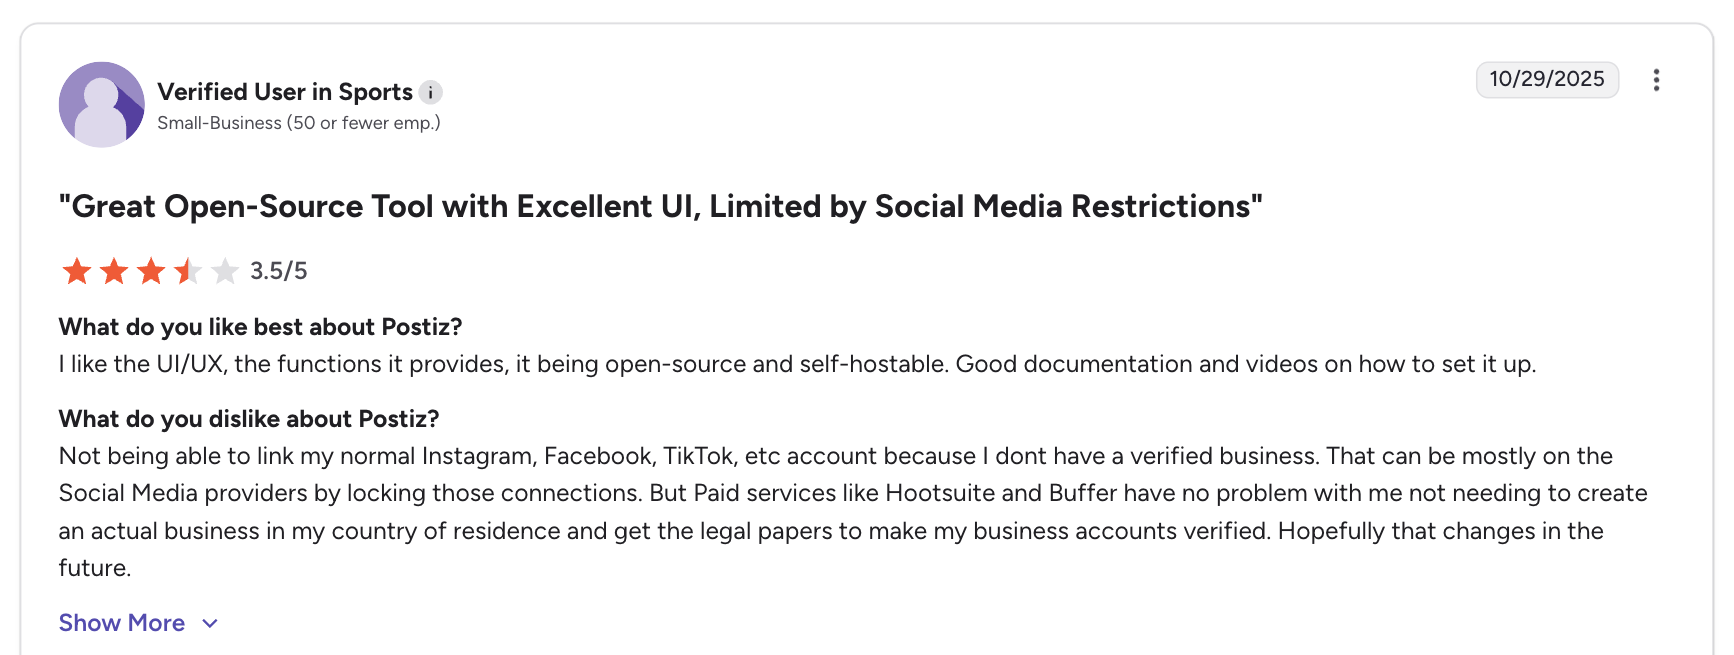Click the review title about Open-Source Tool
Image resolution: width=1734 pixels, height=655 pixels.
[659, 207]
